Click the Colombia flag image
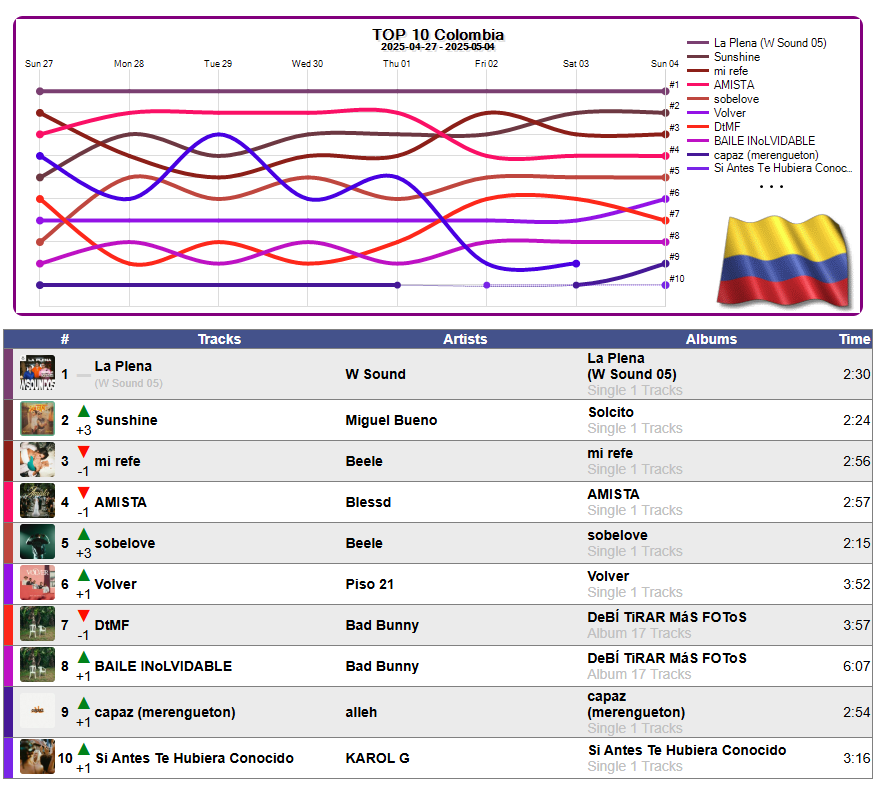This screenshot has height=787, width=880. pos(784,260)
